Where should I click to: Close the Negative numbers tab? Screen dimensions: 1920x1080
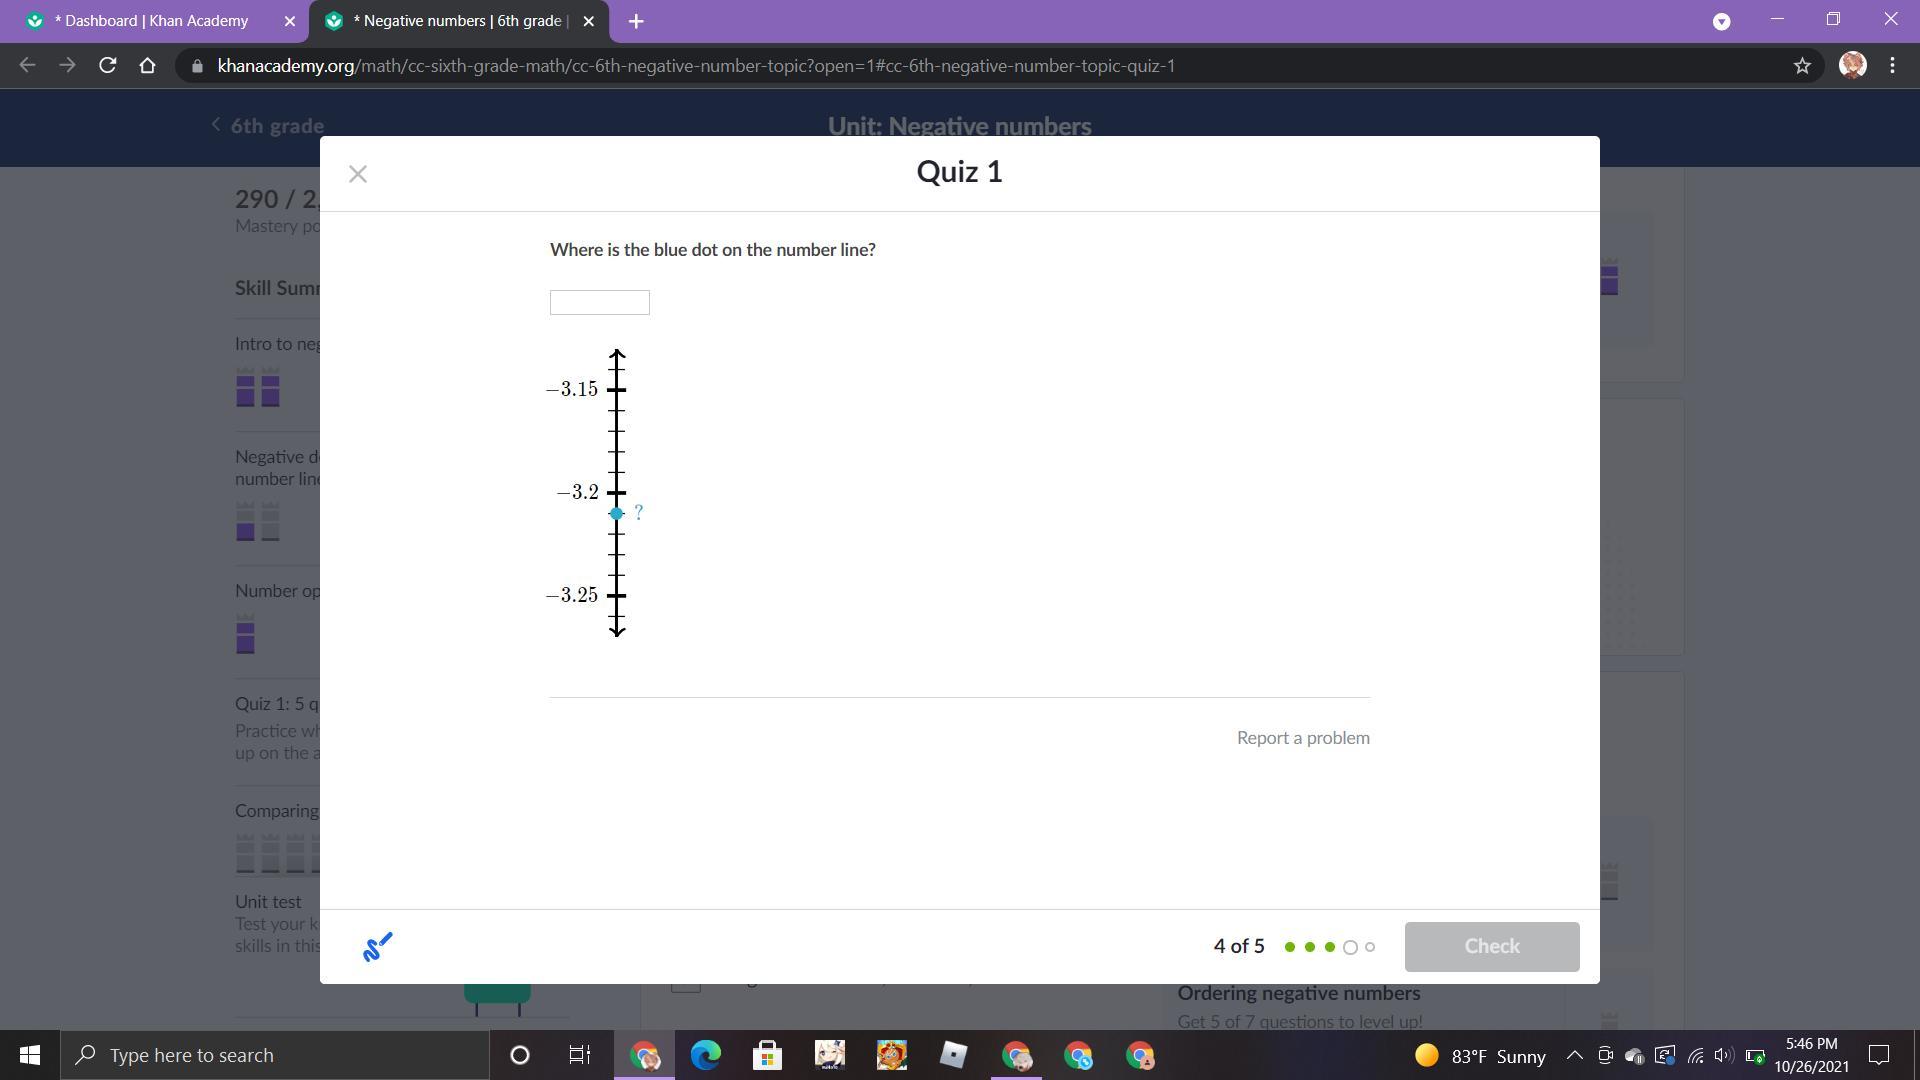pos(589,21)
